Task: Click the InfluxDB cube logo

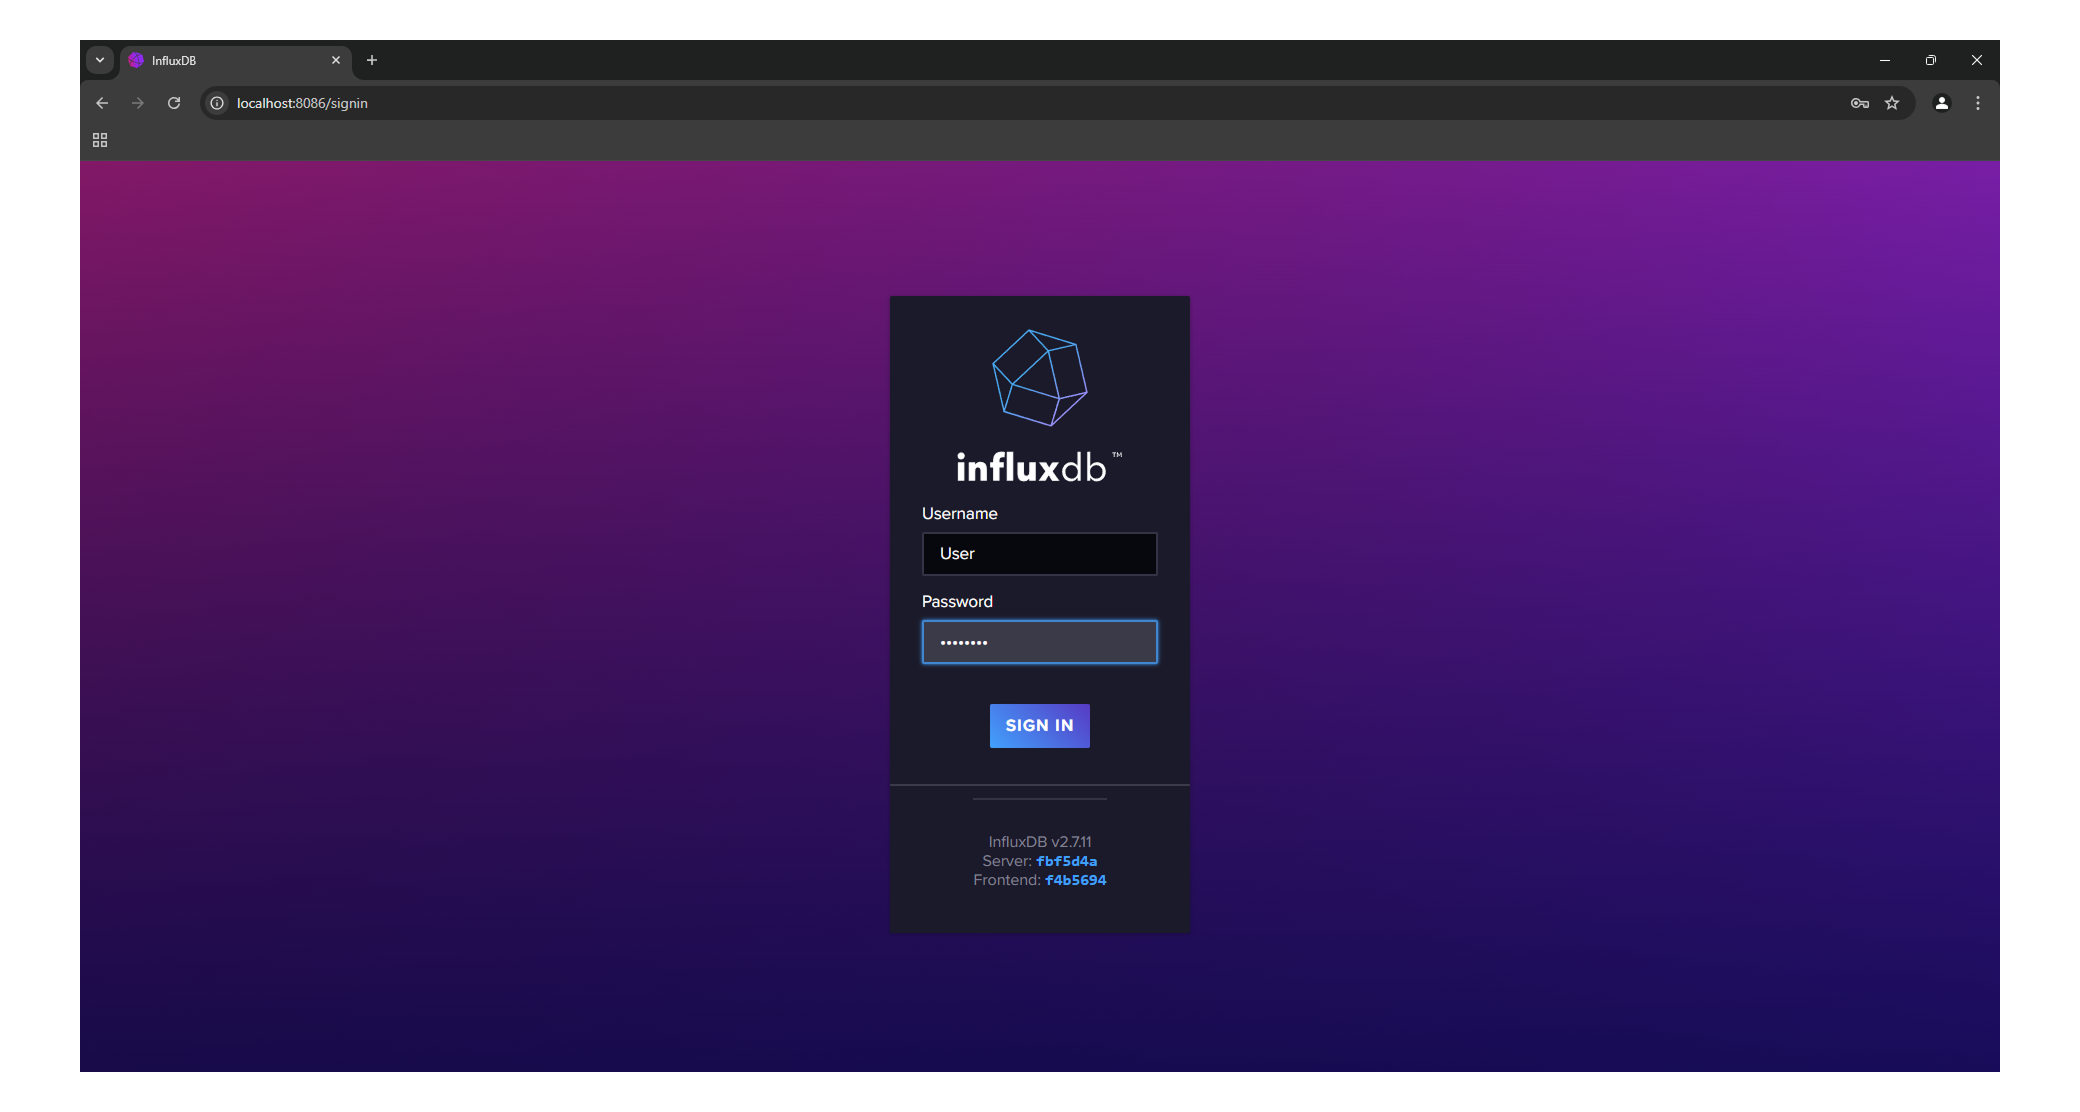Action: pos(1040,378)
